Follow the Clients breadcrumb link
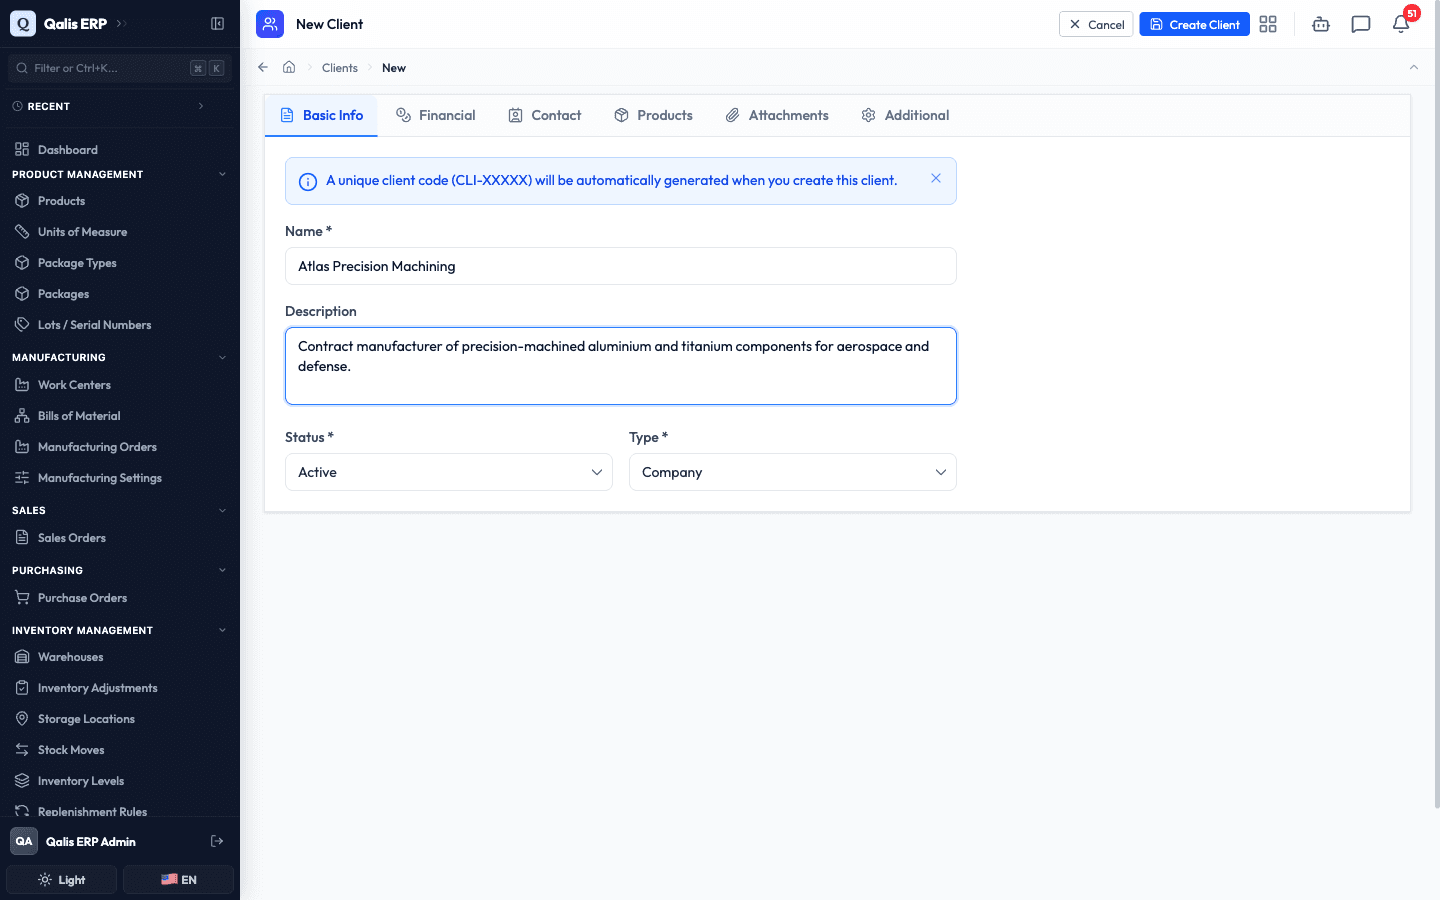The height and width of the screenshot is (900, 1440). click(340, 68)
